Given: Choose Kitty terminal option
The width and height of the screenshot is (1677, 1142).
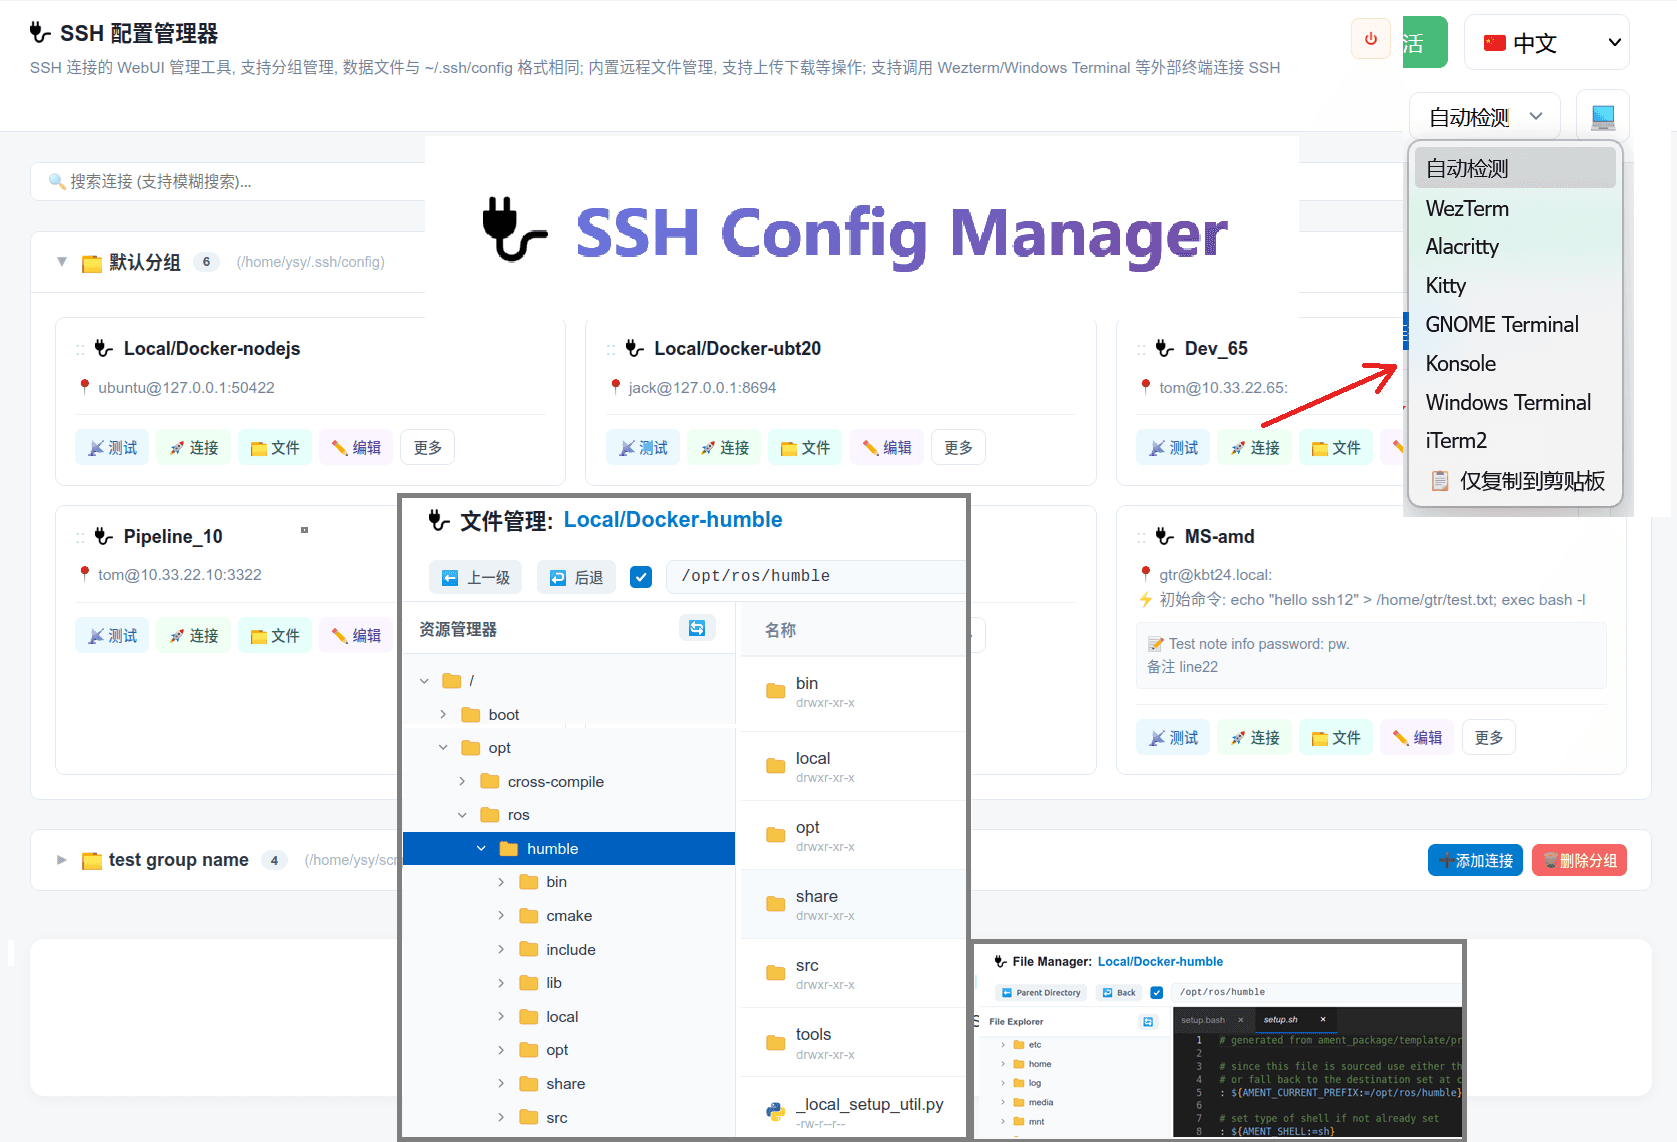Looking at the screenshot, I should (x=1515, y=285).
